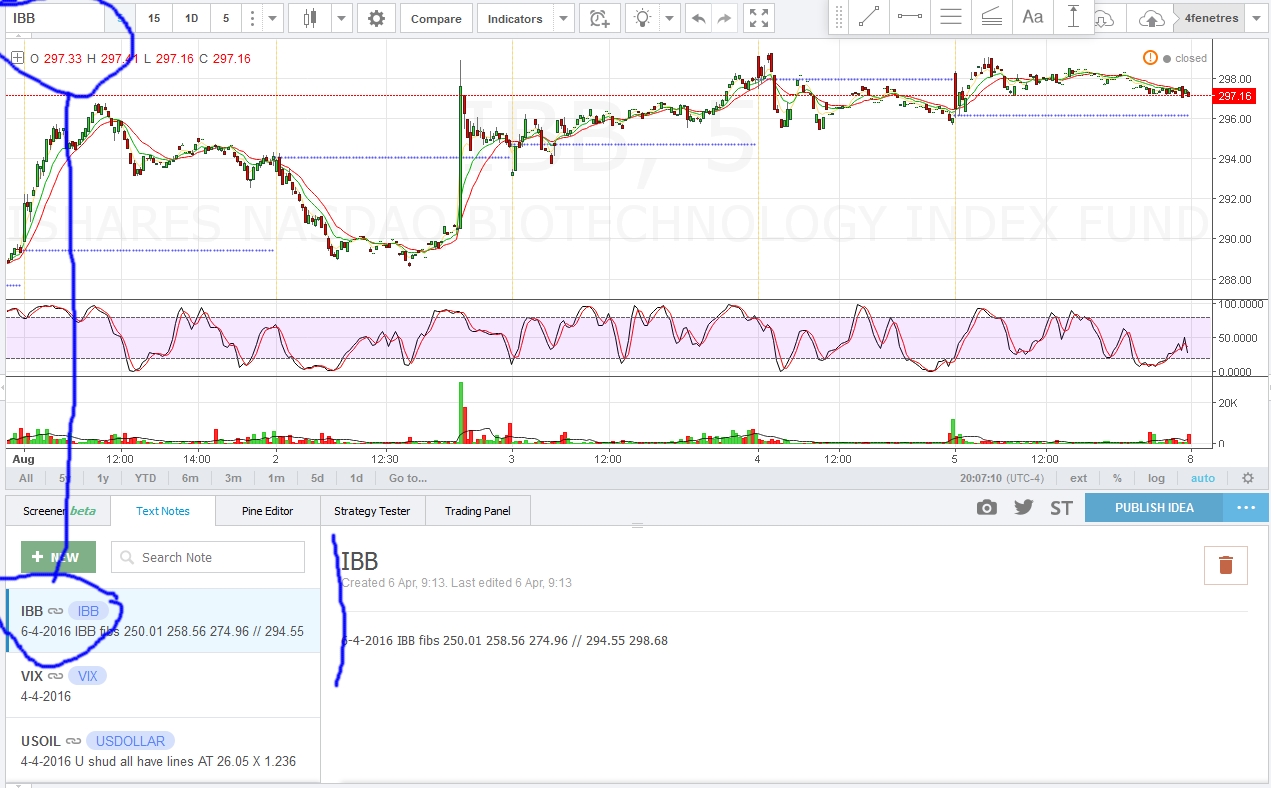This screenshot has height=788, width=1271.
Task: Toggle percentage scale '%' option
Action: pos(1117,478)
